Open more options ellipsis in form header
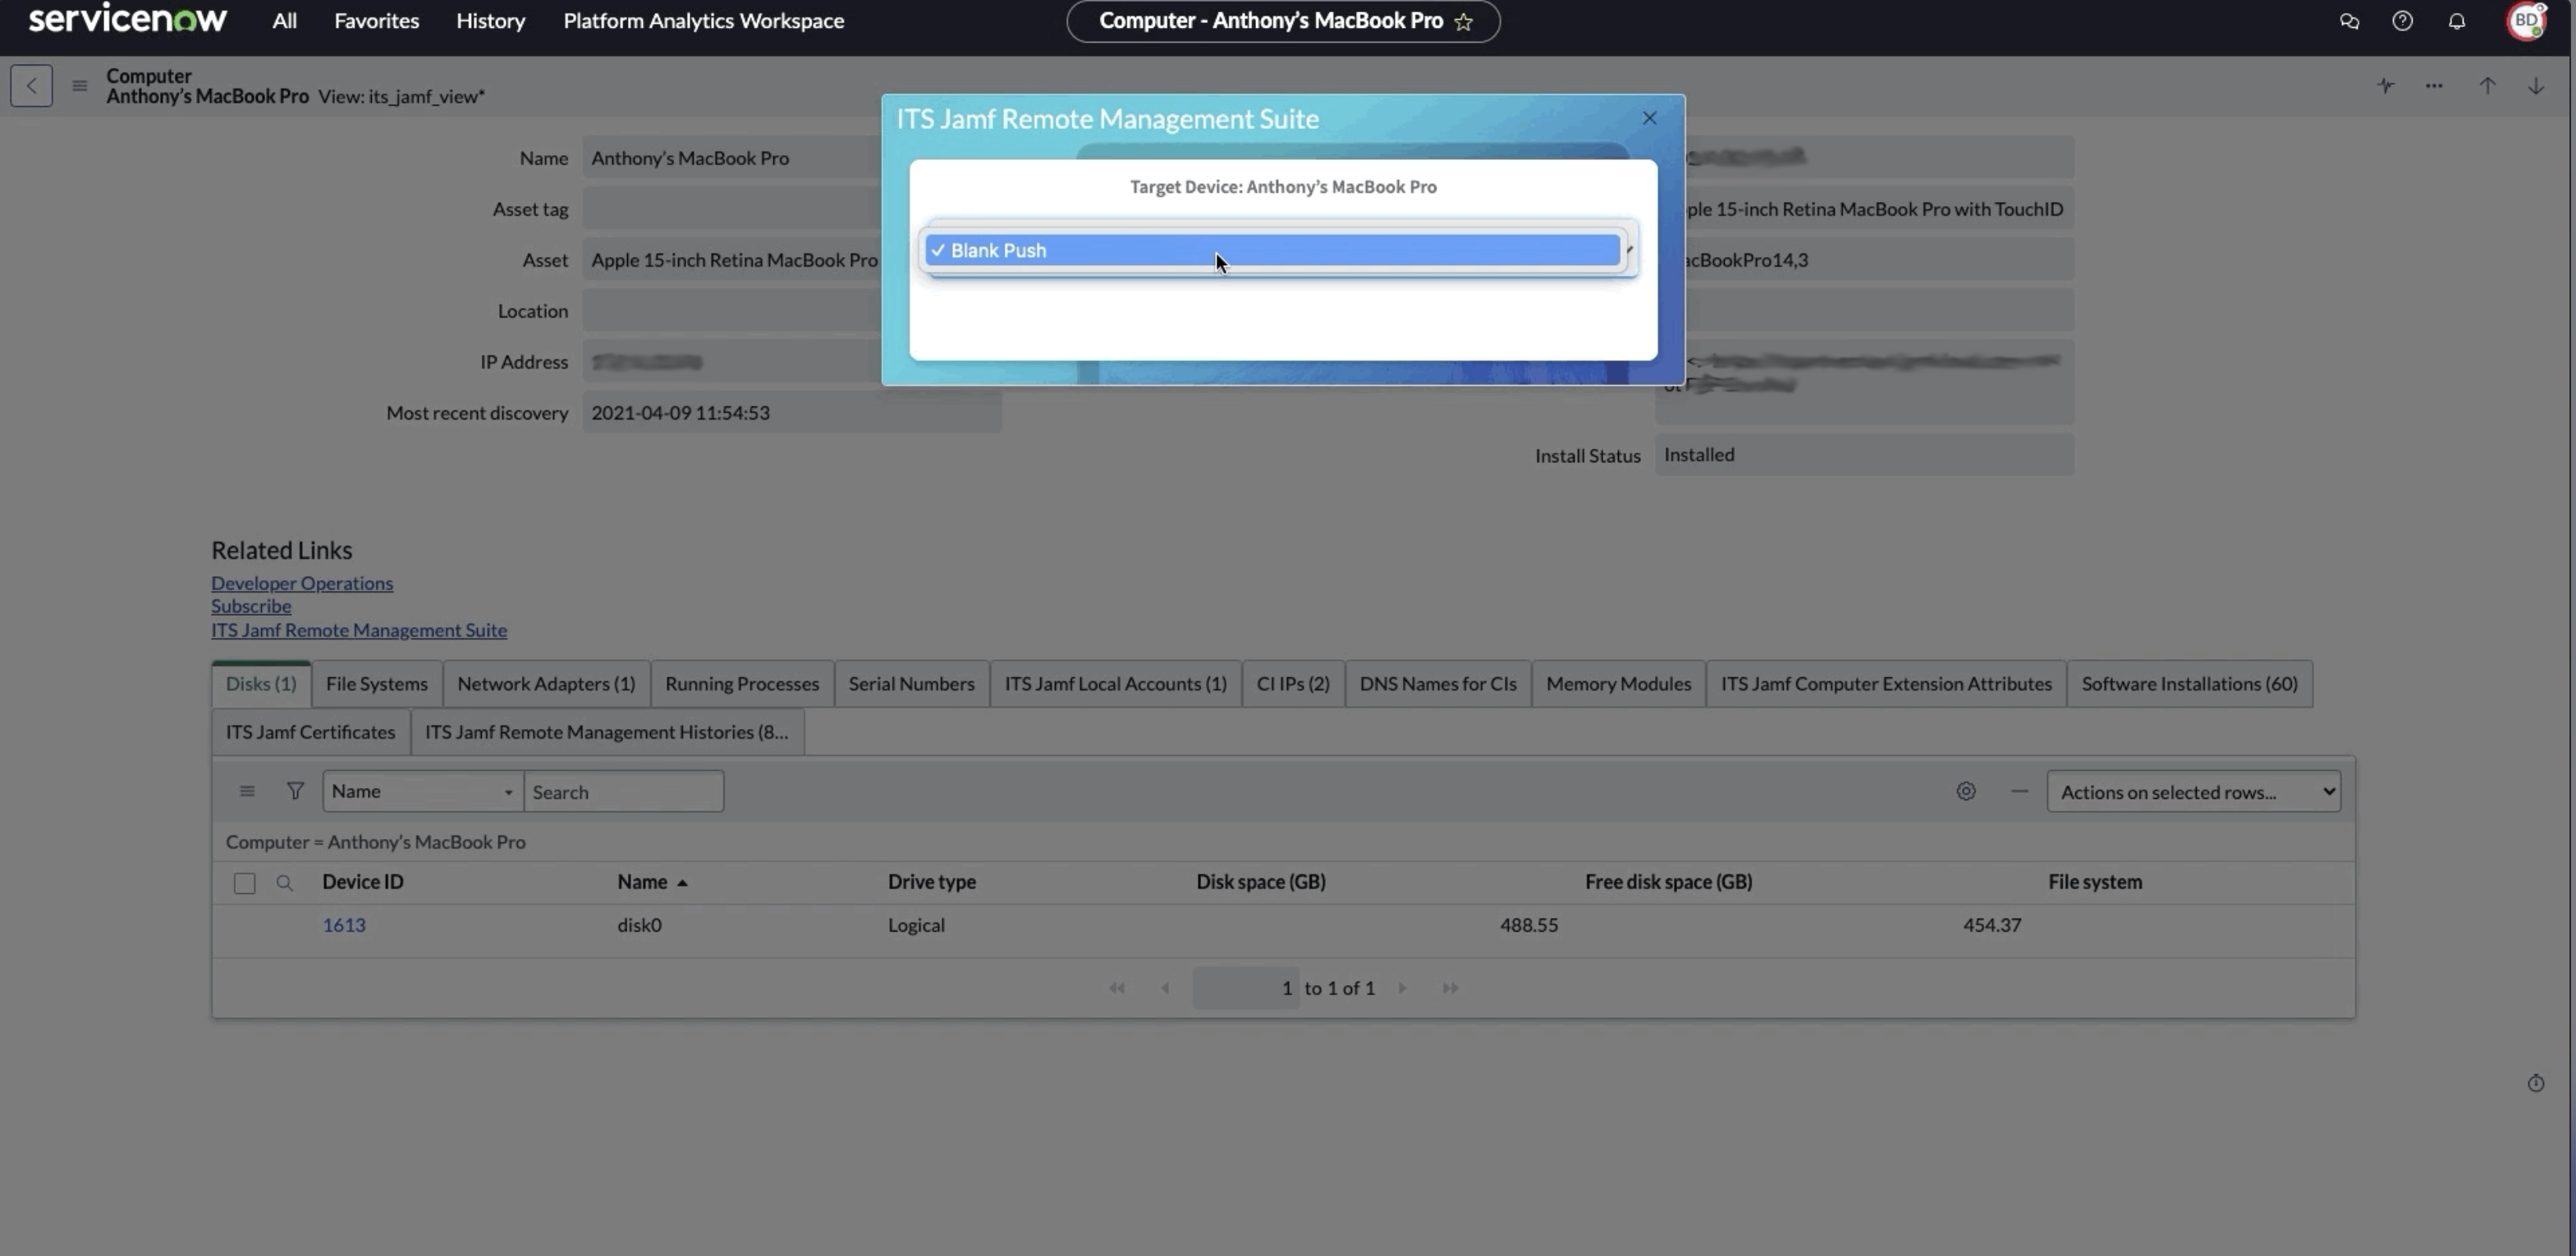This screenshot has height=1256, width=2576. click(x=2434, y=86)
